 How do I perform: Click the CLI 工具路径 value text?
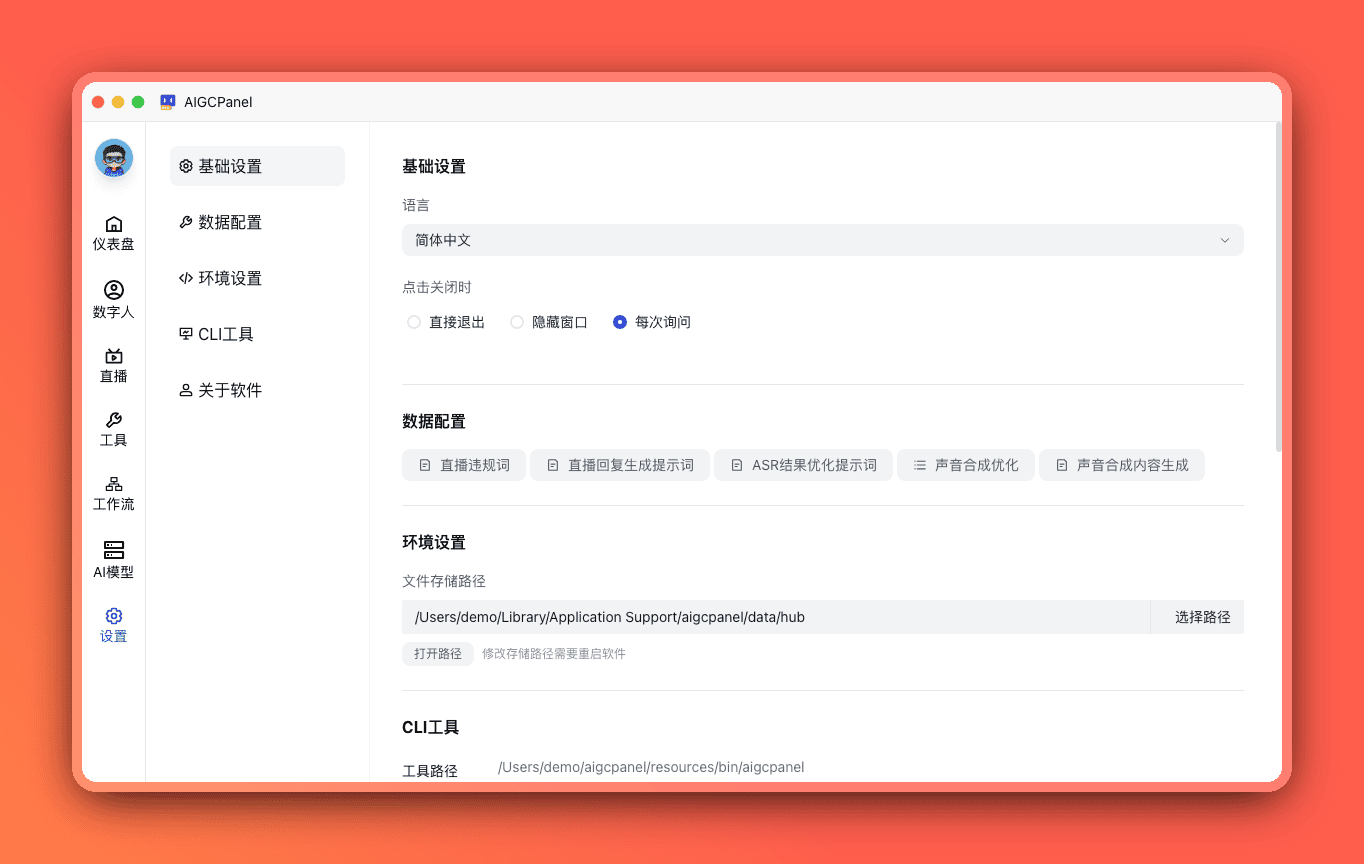click(651, 767)
